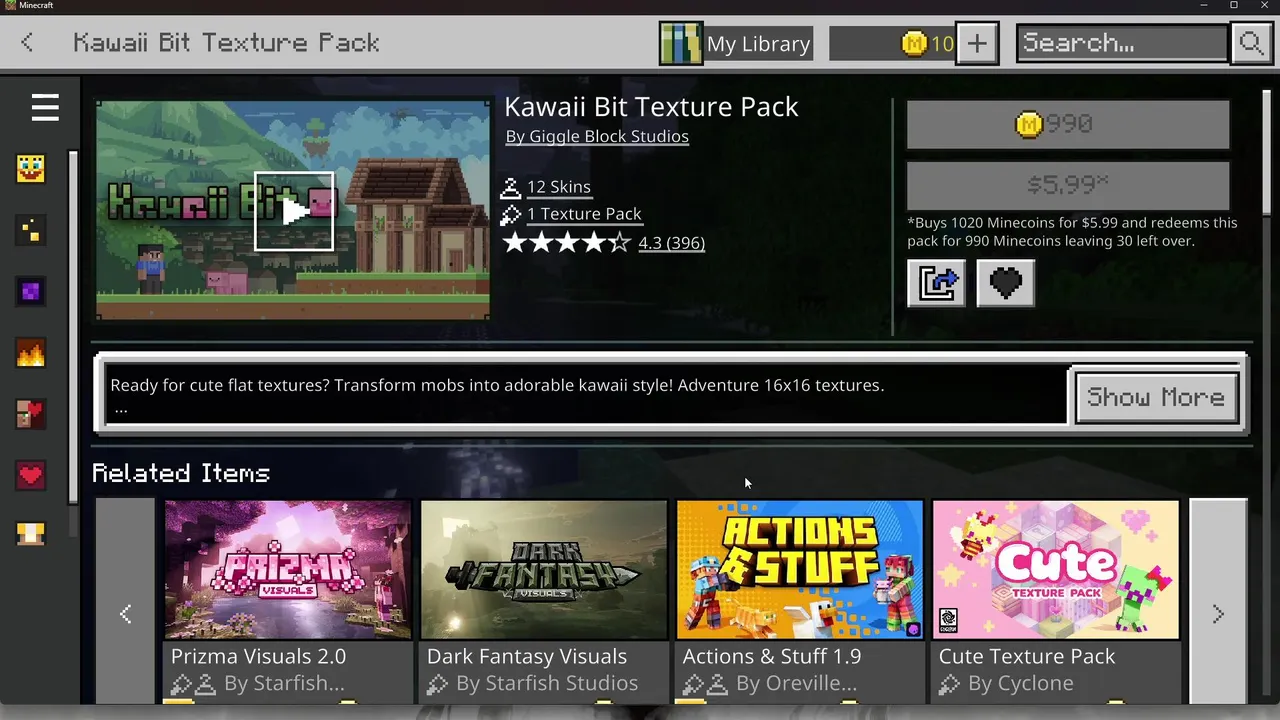The image size is (1280, 720).
Task: Show next related items with right arrow
Action: click(x=1218, y=614)
